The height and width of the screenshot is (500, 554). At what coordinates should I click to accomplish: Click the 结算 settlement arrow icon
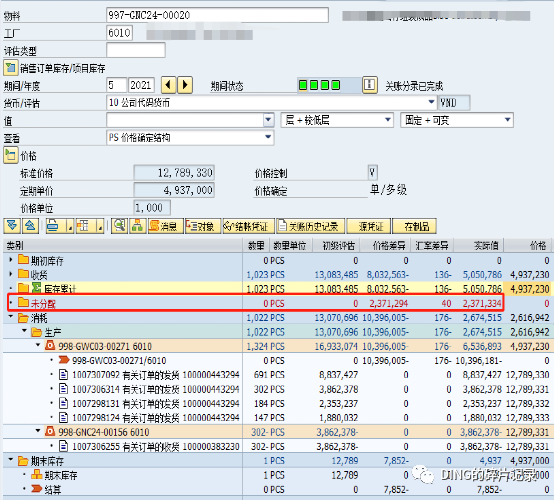pos(37,489)
